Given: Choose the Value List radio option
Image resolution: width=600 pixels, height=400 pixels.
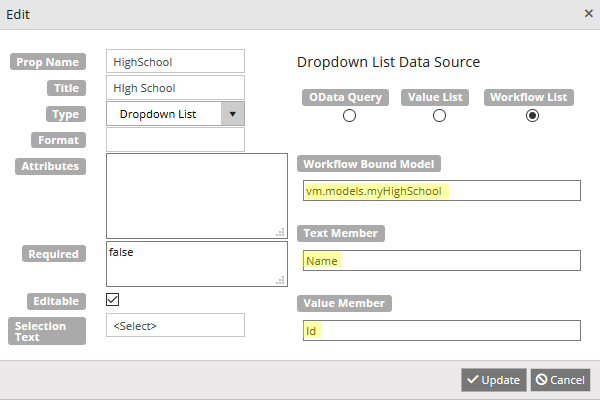Looking at the screenshot, I should 439,116.
